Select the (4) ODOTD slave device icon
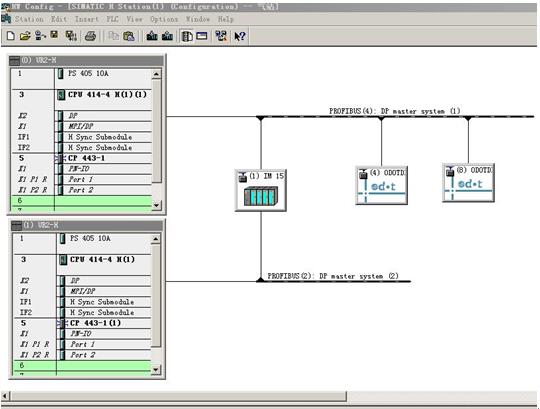Screen dimensions: 540x409 pos(381,185)
